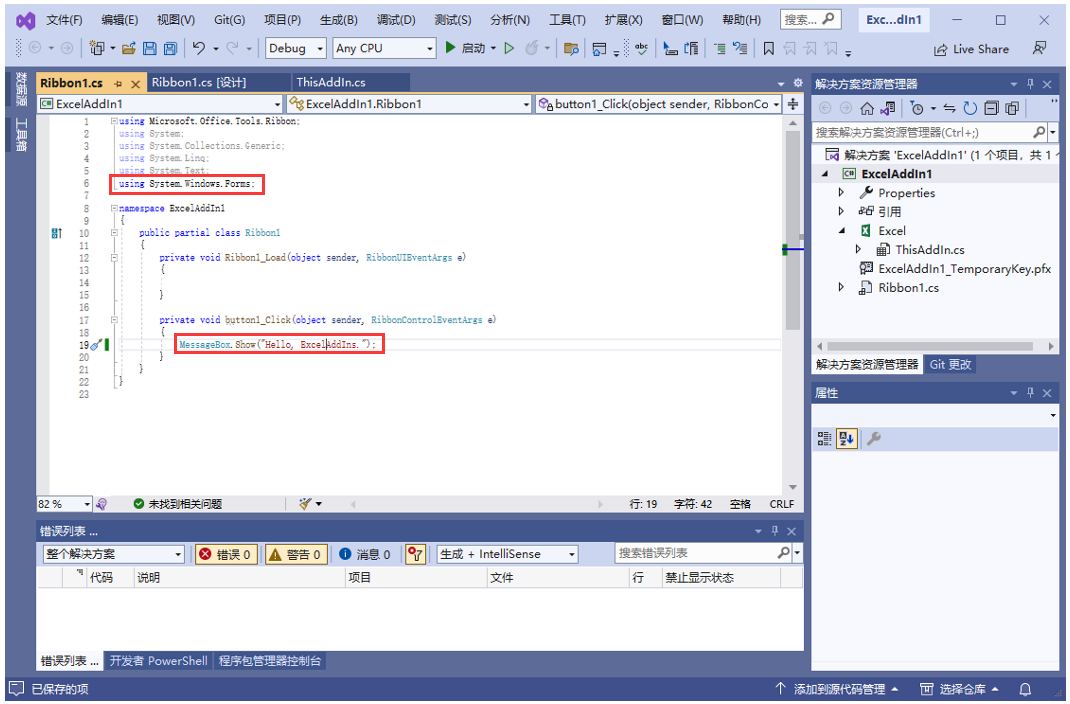1070x704 pixels.
Task: Expand Ribbon1.cs node in Solution Explorer
Action: coord(841,287)
